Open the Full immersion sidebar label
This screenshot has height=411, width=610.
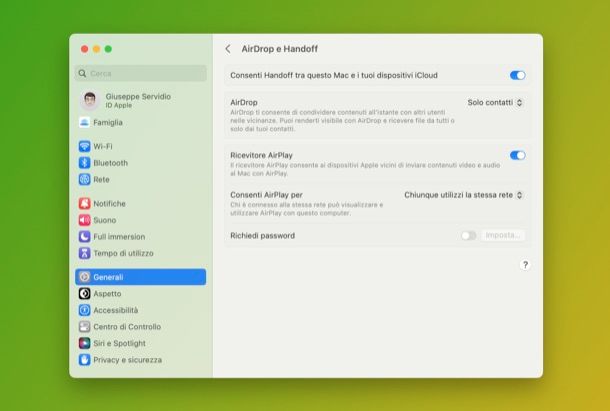tap(119, 237)
